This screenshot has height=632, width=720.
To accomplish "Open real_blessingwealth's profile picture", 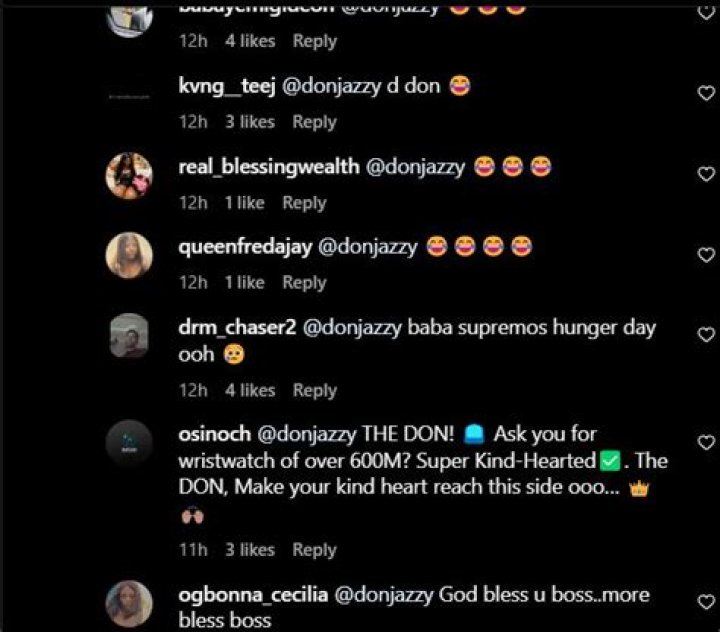I will pyautogui.click(x=129, y=176).
